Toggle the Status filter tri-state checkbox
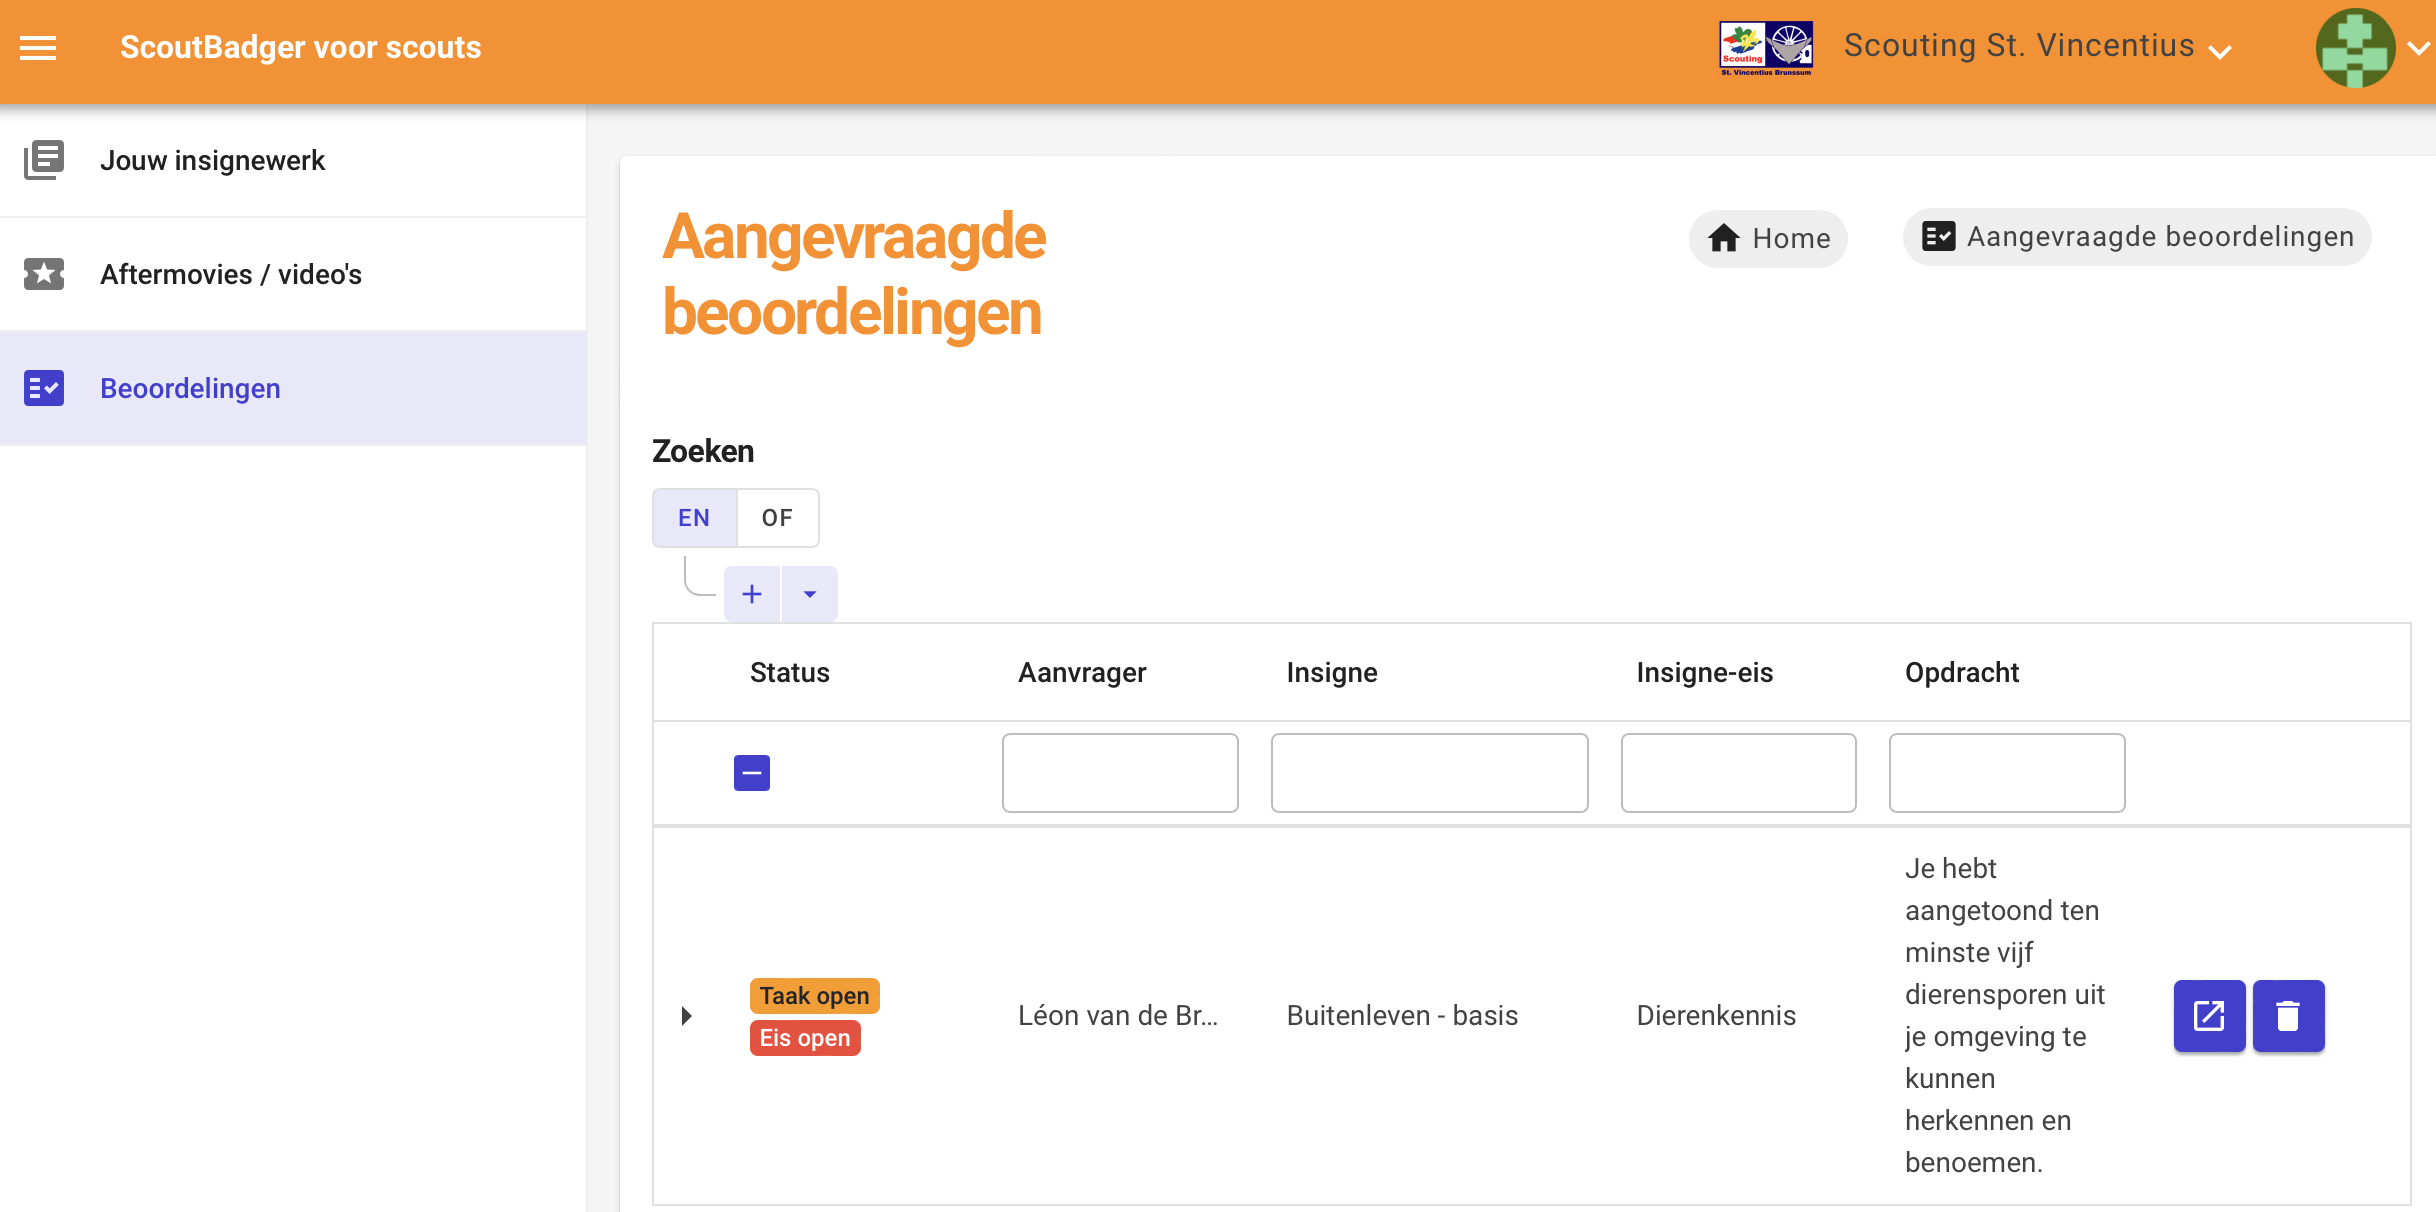Viewport: 2436px width, 1212px height. (x=752, y=773)
